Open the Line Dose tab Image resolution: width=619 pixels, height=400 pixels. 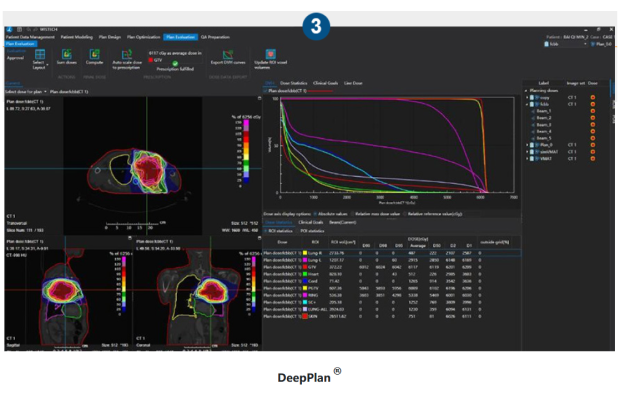click(355, 84)
